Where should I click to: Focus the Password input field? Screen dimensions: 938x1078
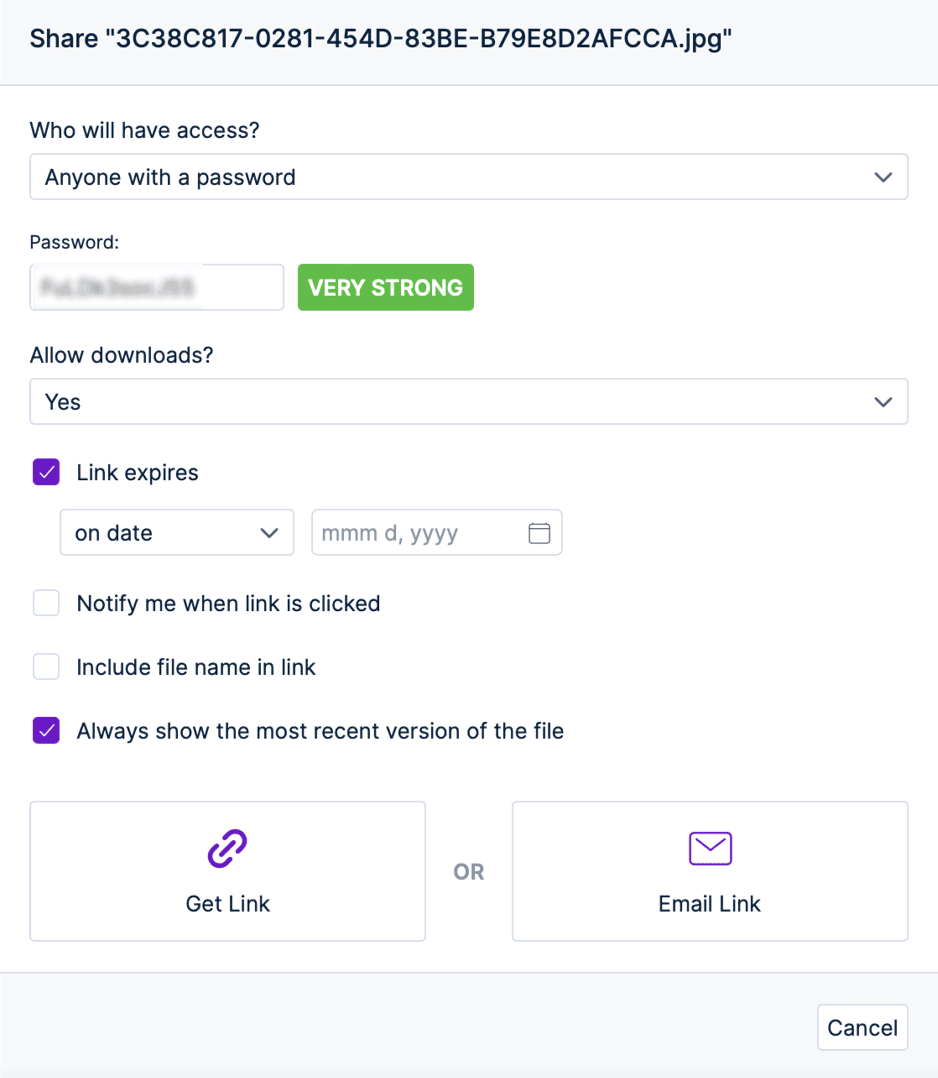[157, 287]
